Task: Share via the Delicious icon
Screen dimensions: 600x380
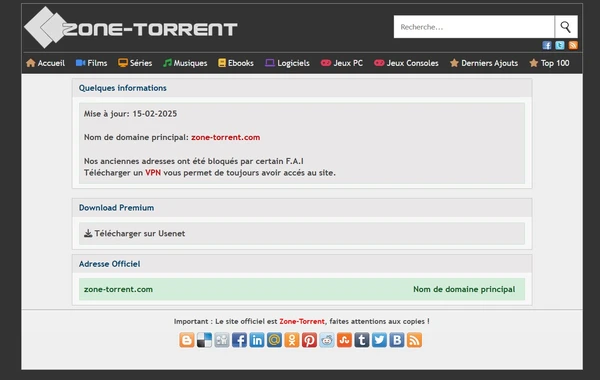Action: tap(204, 340)
